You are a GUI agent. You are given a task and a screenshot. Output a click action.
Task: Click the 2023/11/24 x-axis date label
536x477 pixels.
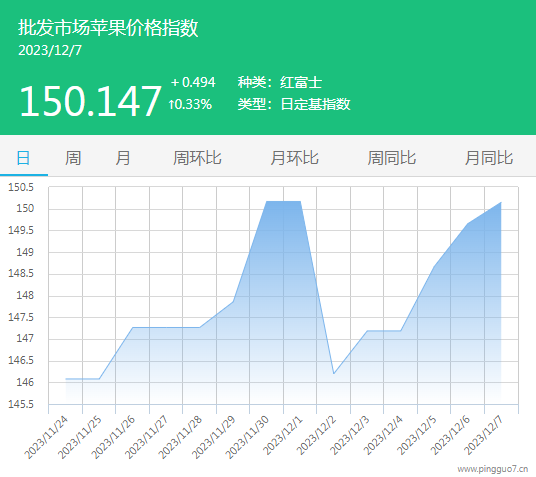coord(46,438)
